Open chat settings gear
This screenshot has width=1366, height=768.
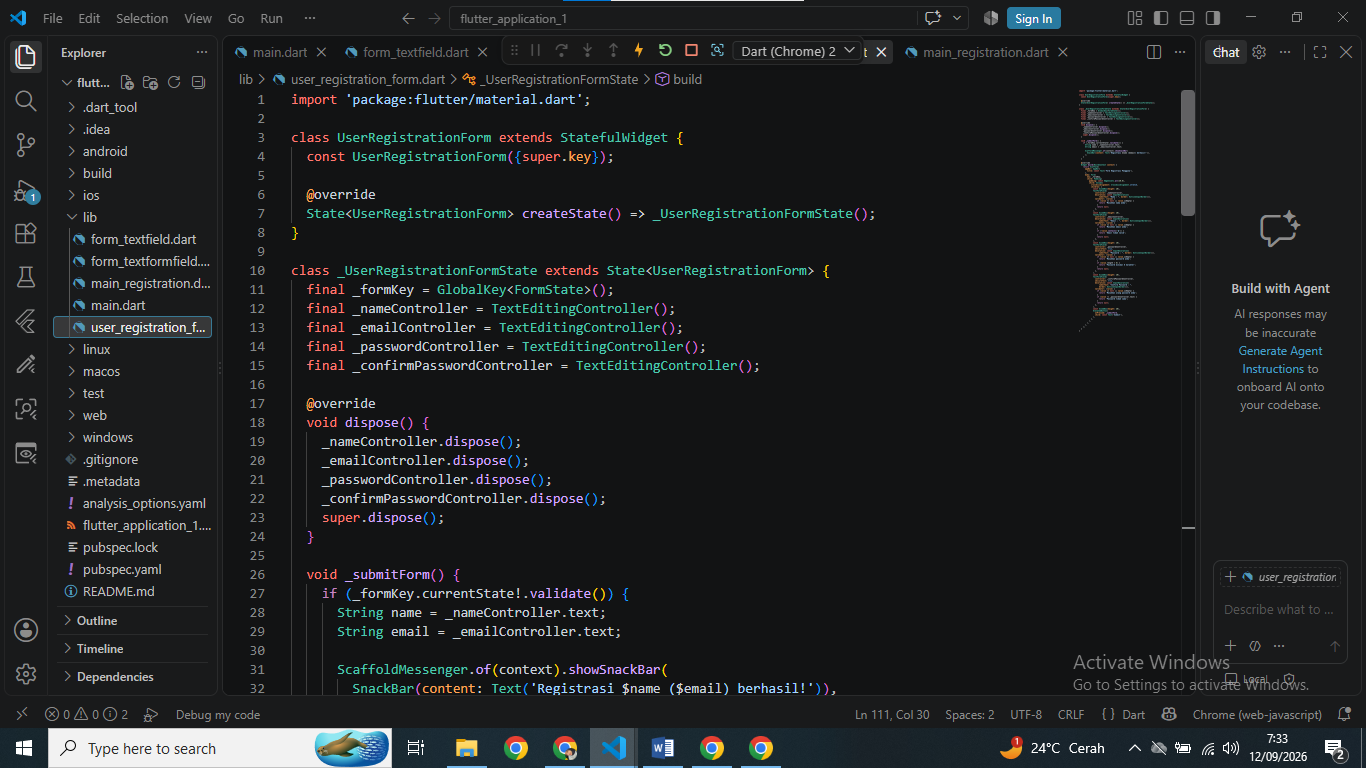(x=1259, y=52)
